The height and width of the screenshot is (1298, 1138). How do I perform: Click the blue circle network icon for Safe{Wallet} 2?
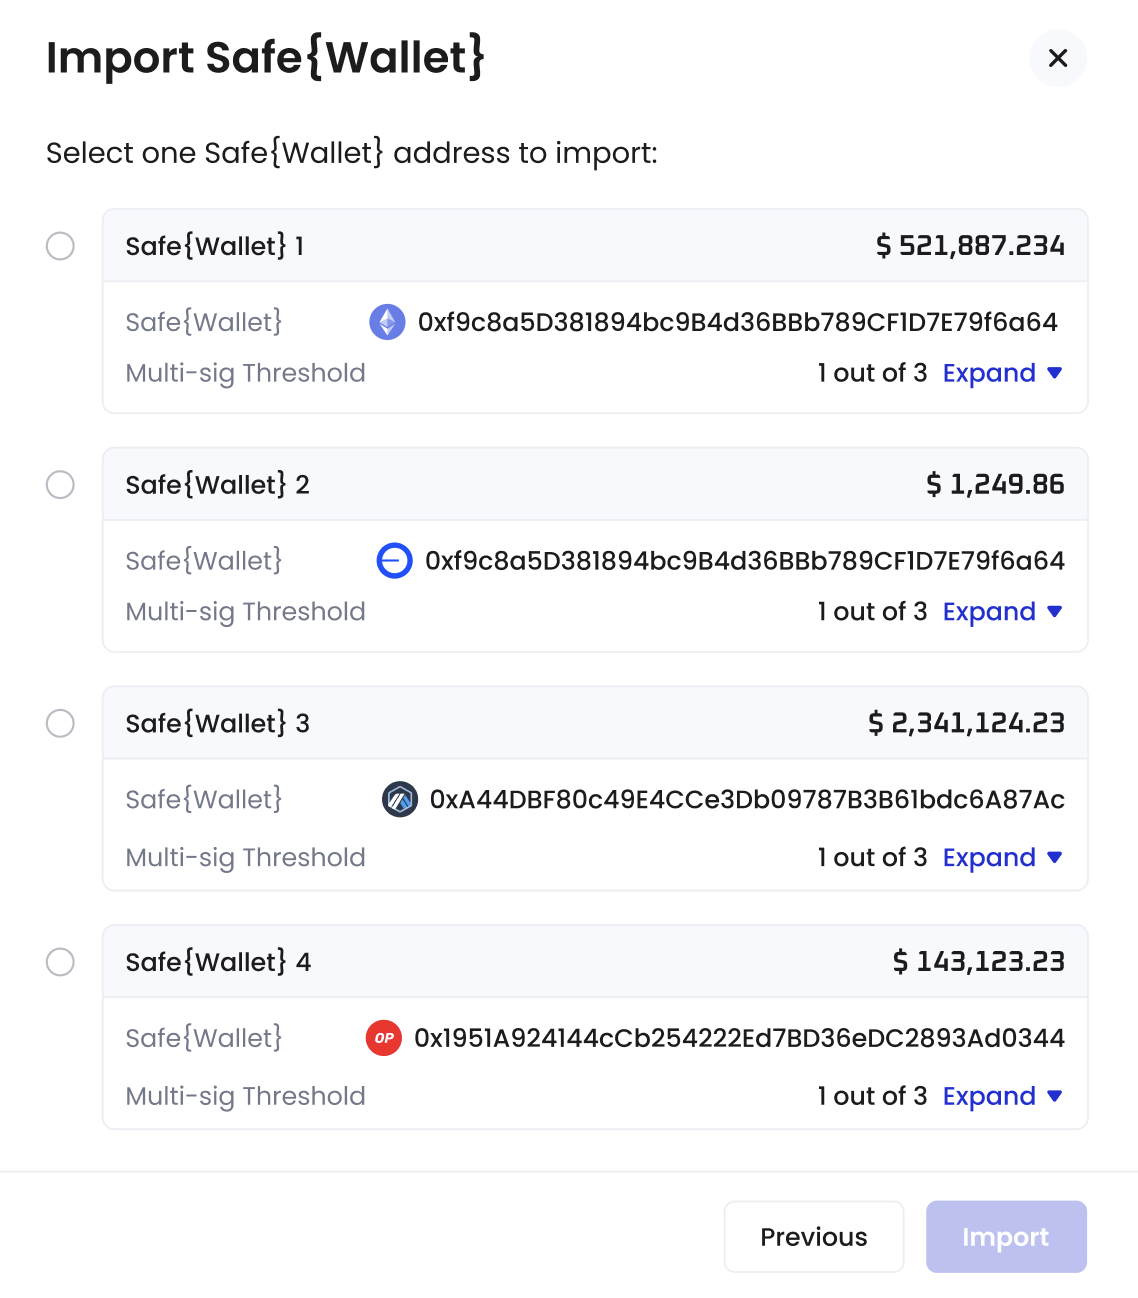(x=394, y=560)
